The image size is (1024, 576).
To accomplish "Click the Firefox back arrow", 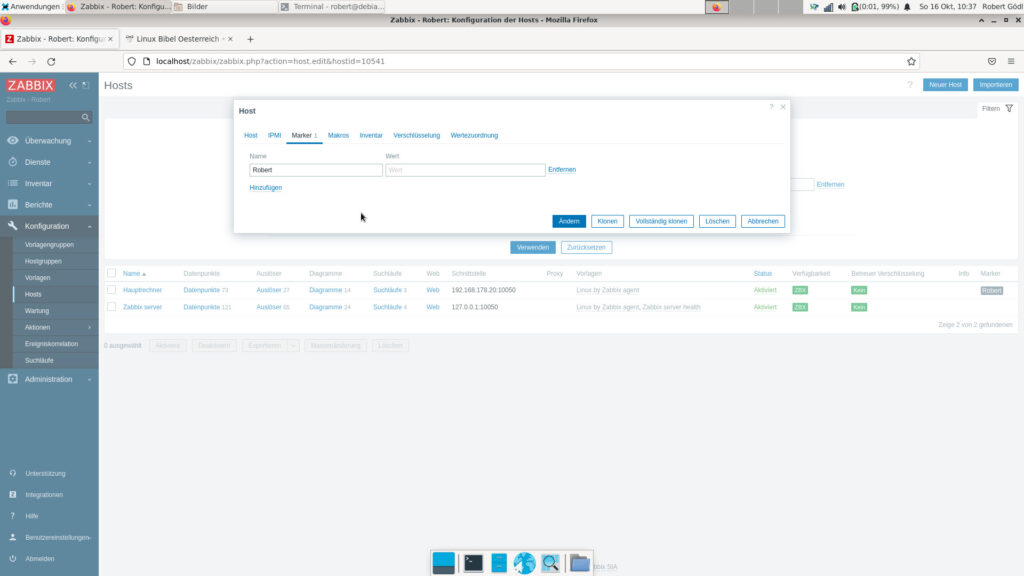I will coord(13,61).
